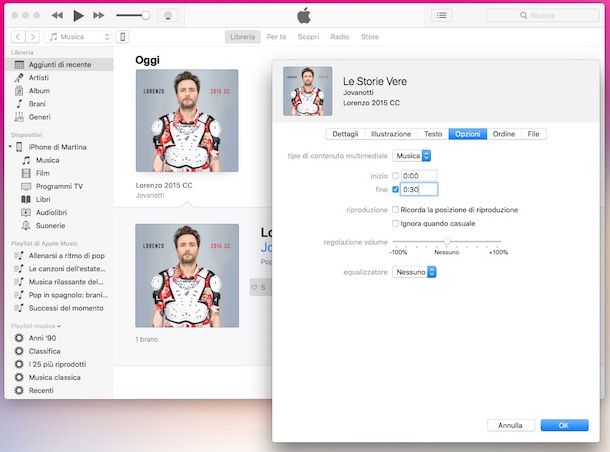Screen dimensions: 610x452
Task: Go to the Per te section
Action: pyautogui.click(x=276, y=37)
